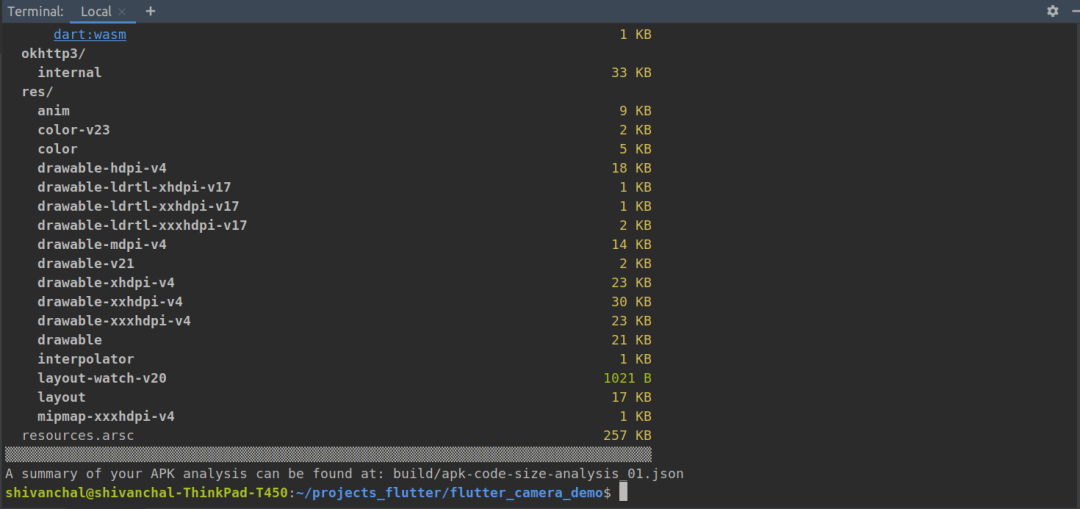Close the Local terminal tab

pyautogui.click(x=122, y=12)
